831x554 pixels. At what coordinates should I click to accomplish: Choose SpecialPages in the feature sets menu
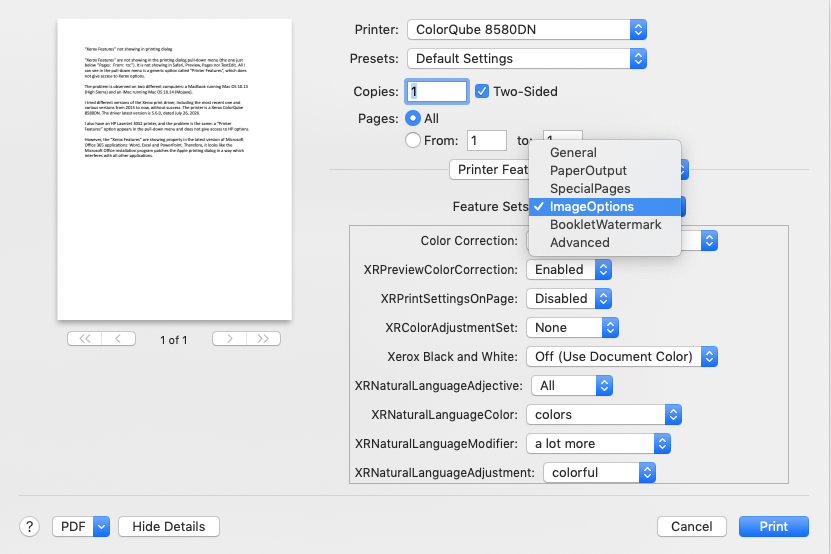pyautogui.click(x=605, y=189)
